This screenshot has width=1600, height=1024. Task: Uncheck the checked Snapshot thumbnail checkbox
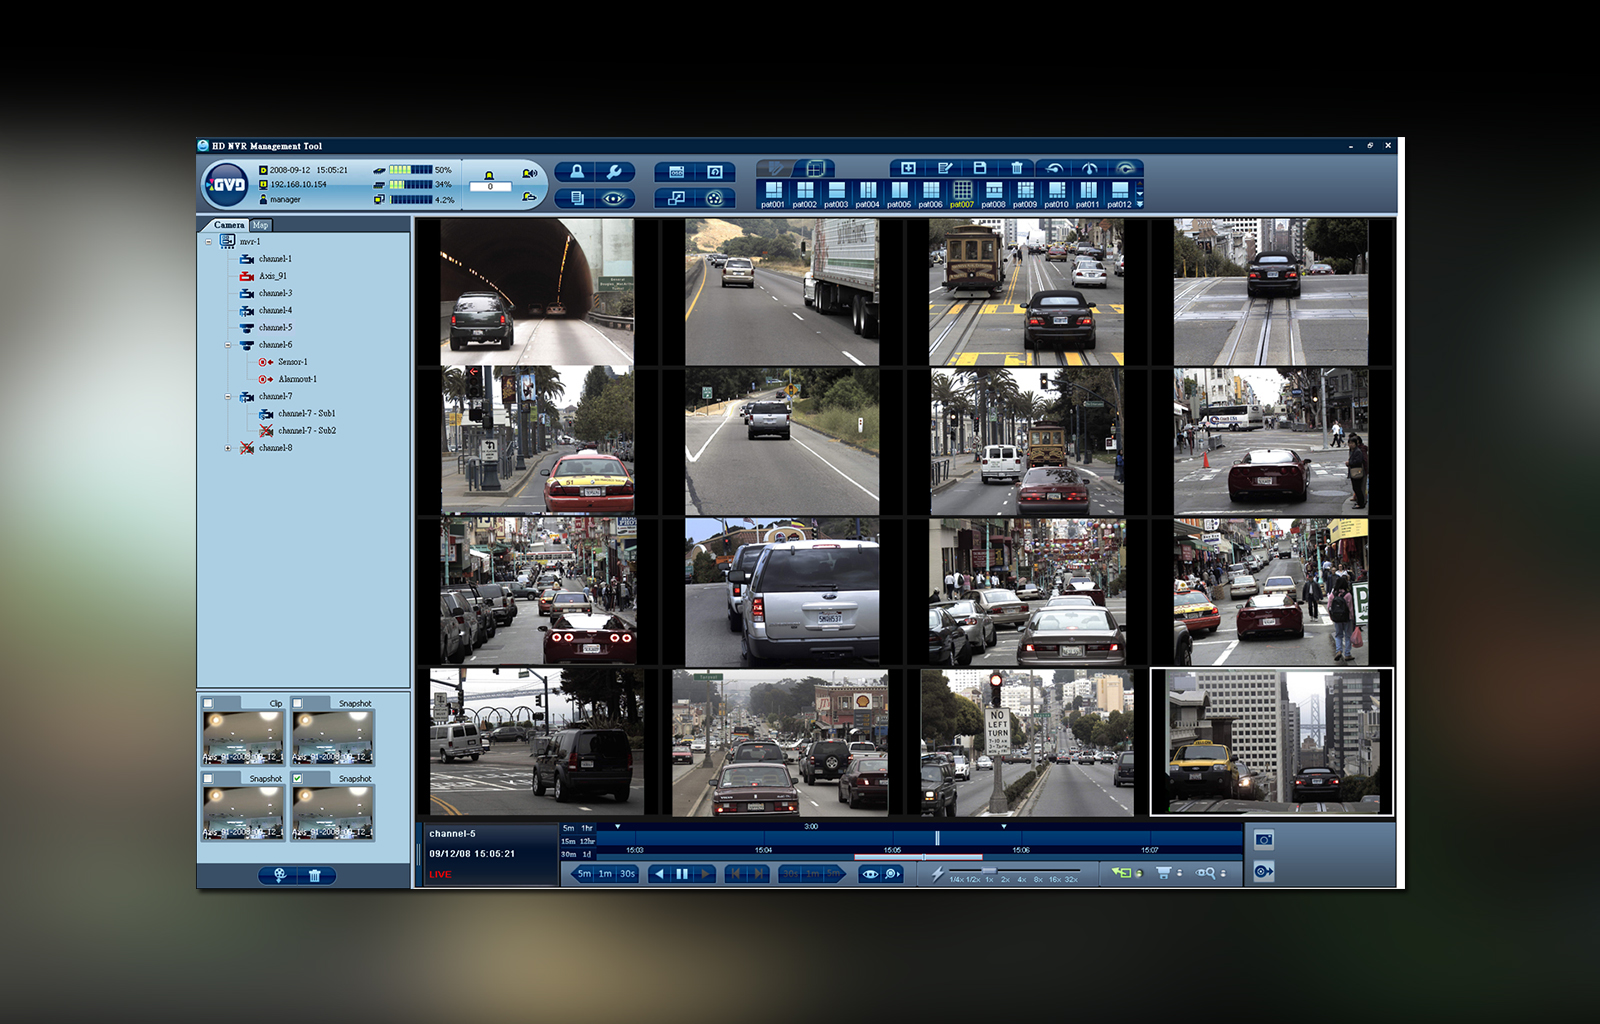pyautogui.click(x=297, y=778)
